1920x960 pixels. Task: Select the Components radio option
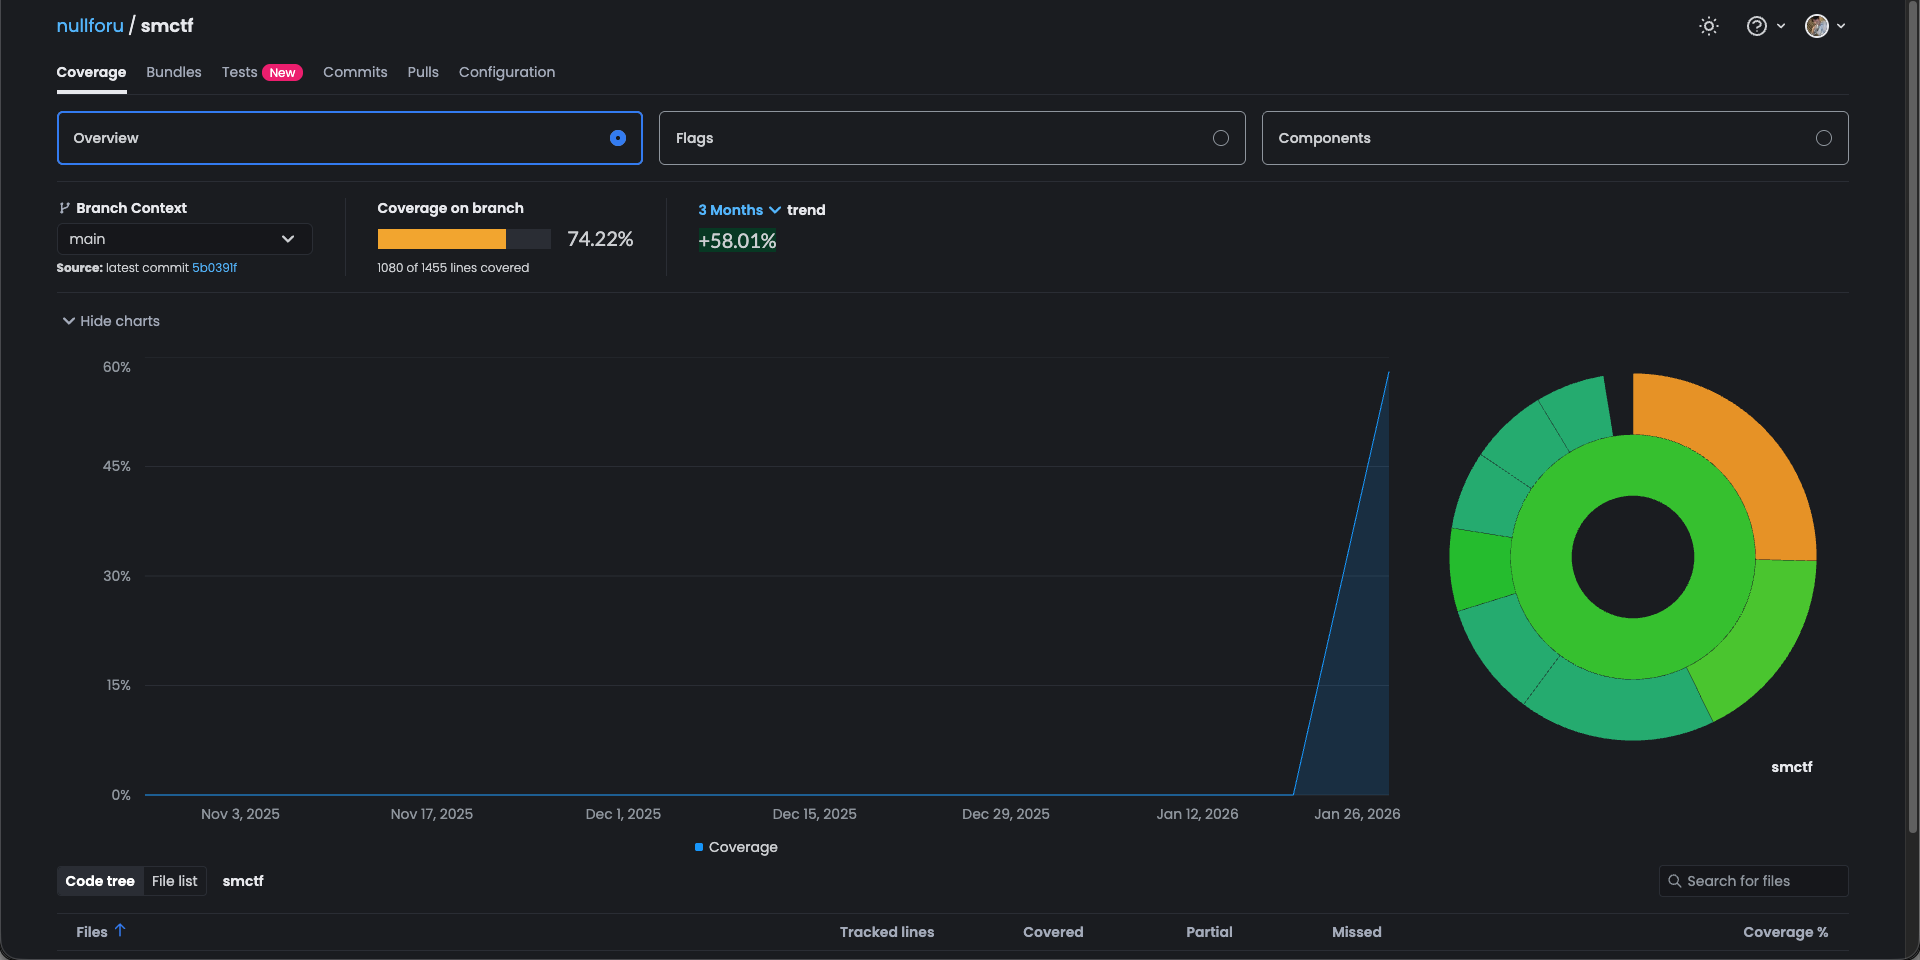click(1823, 138)
